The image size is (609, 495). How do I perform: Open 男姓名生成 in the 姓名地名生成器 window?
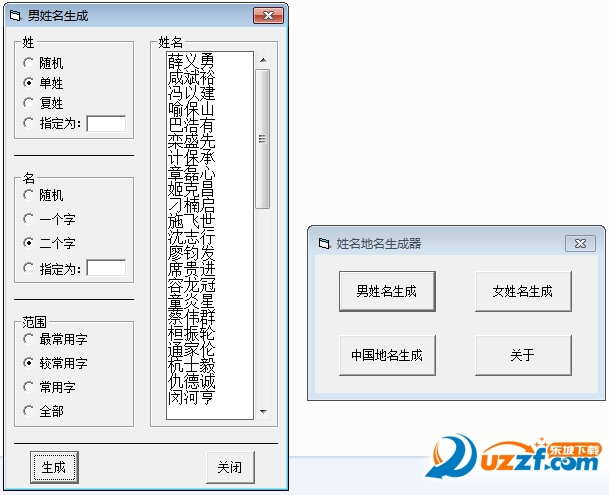coord(387,291)
